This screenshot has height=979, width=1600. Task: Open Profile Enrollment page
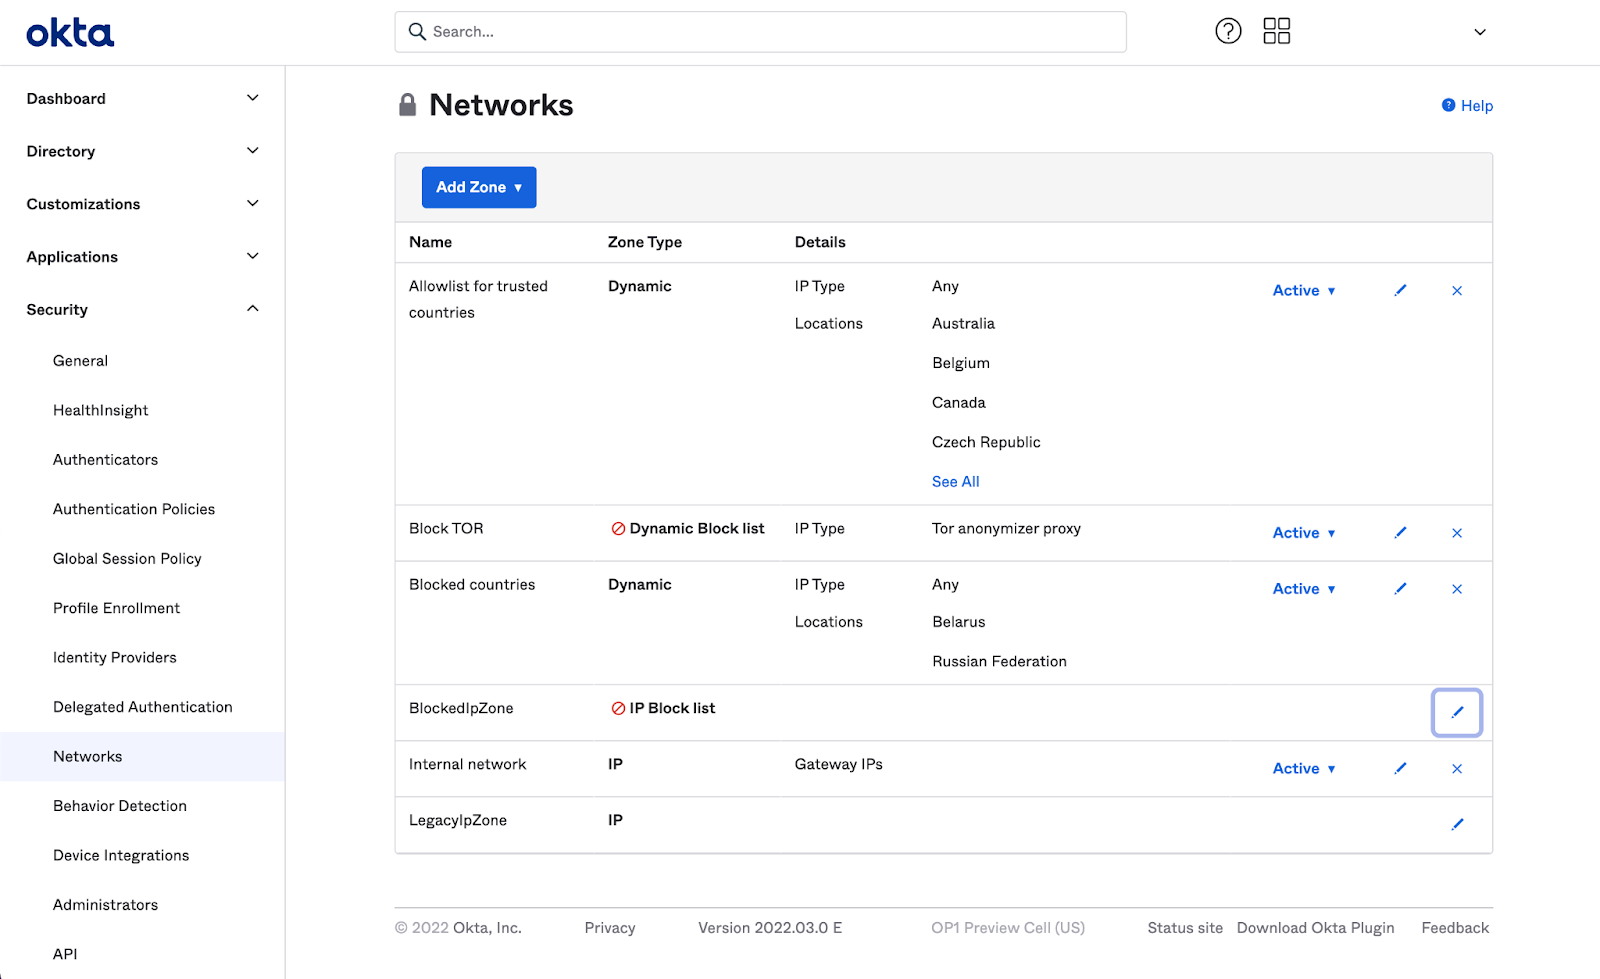[116, 608]
